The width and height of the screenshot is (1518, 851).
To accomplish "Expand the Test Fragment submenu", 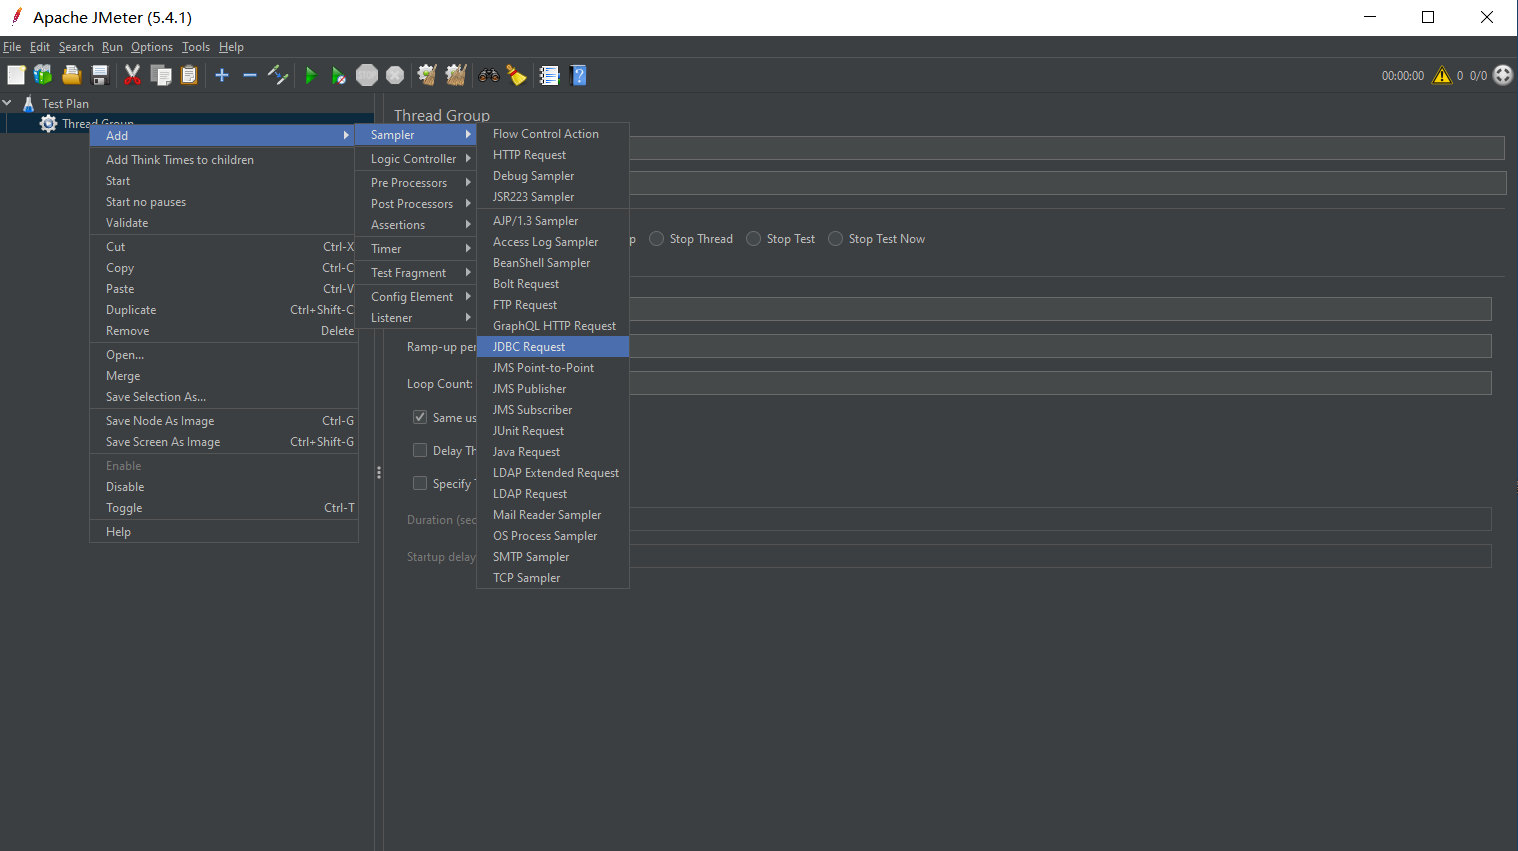I will 416,272.
